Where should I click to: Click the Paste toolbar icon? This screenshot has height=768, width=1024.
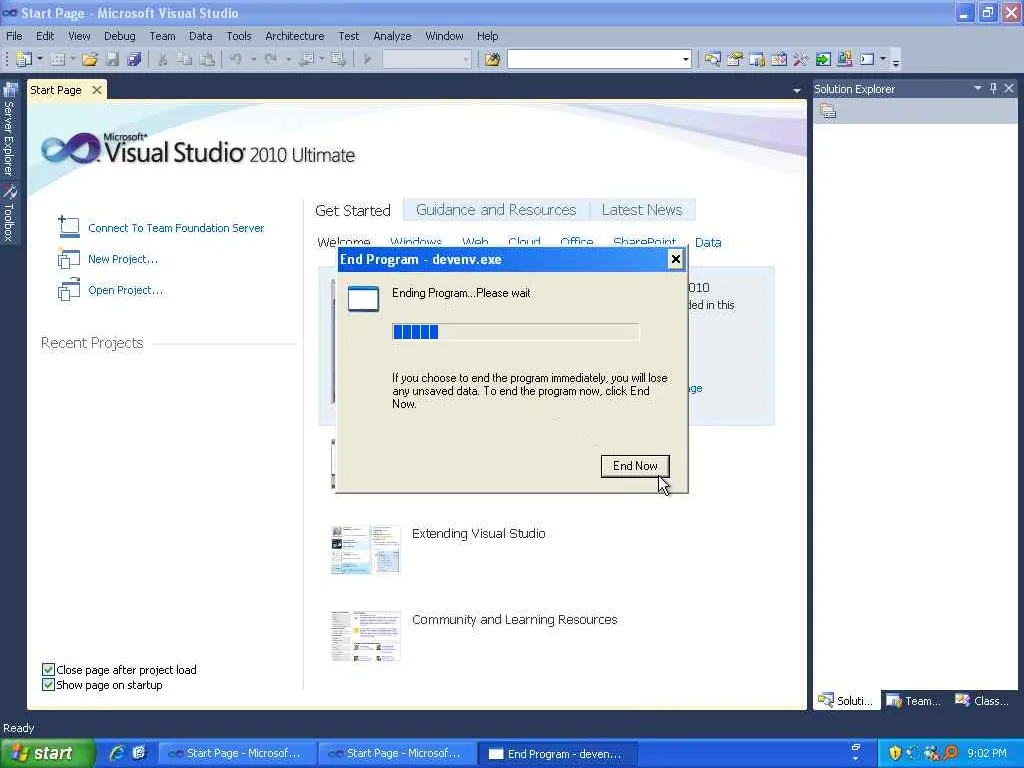pyautogui.click(x=207, y=59)
